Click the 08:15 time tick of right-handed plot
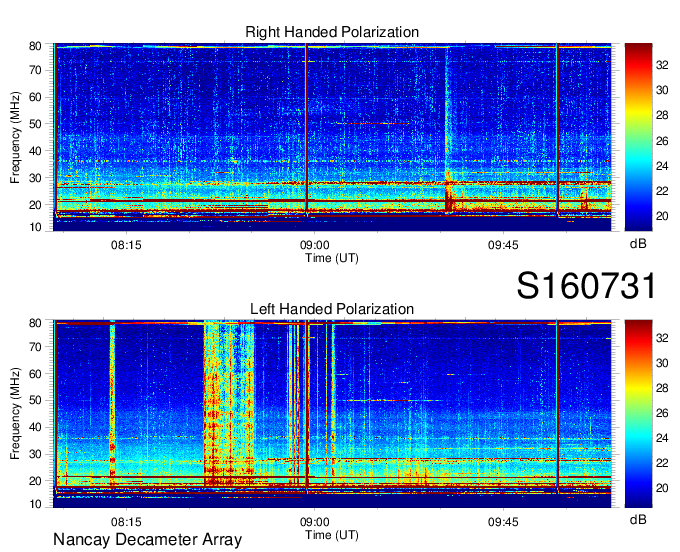Viewport: 680px width, 552px height. click(x=126, y=245)
